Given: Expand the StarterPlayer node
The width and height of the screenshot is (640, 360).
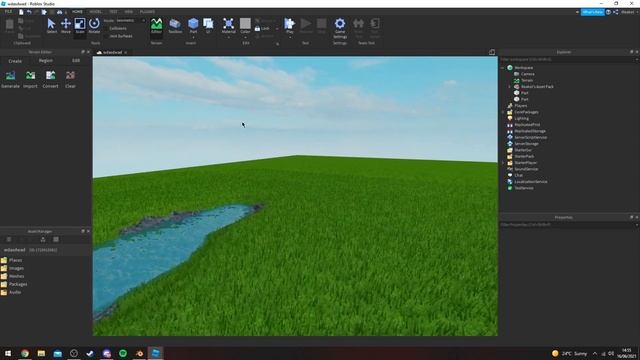Looking at the screenshot, I should [503, 162].
